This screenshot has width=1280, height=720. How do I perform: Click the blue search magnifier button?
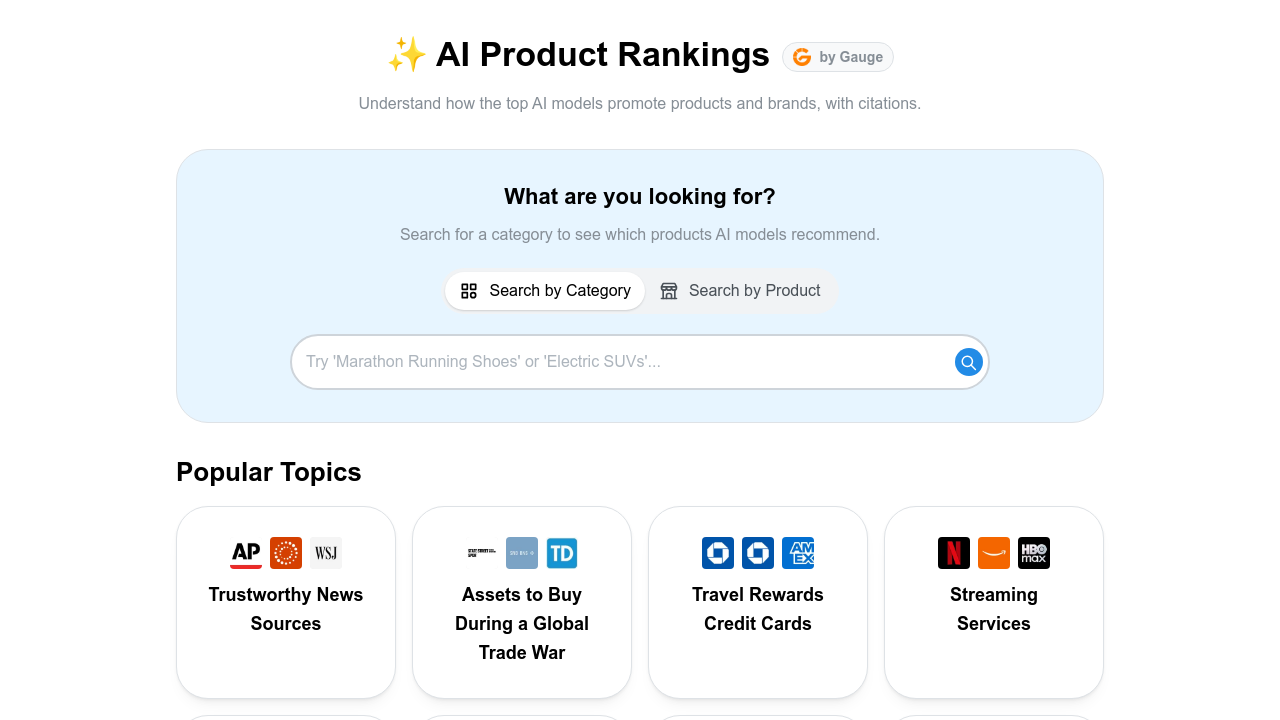click(x=967, y=362)
